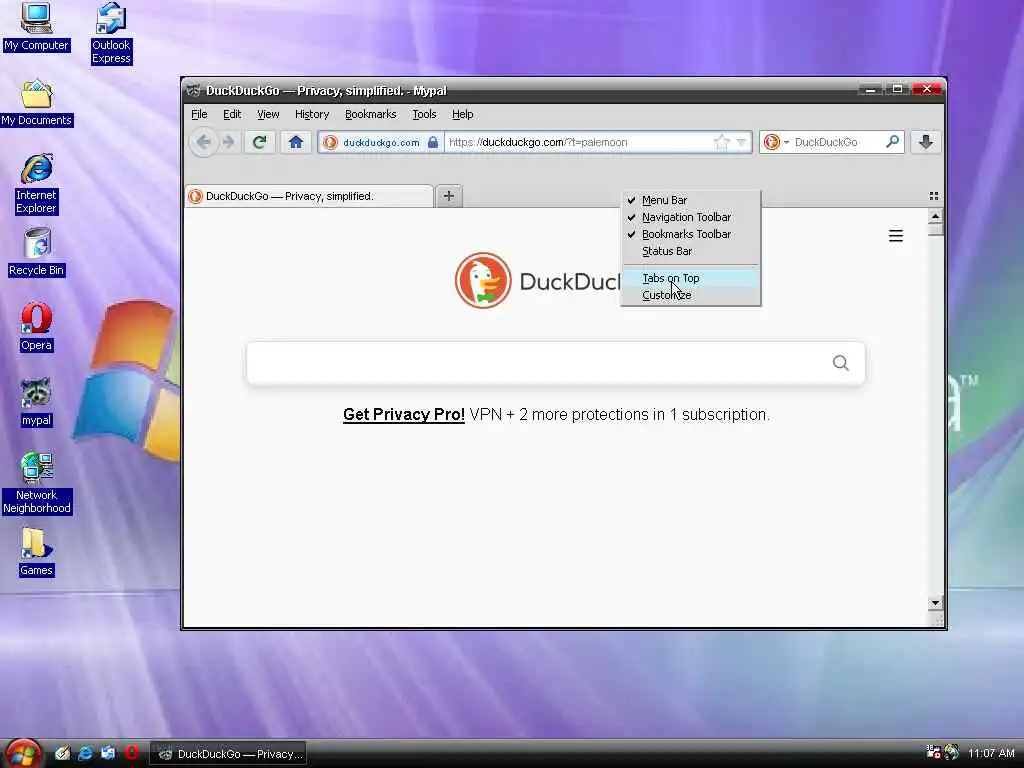1024x768 pixels.
Task: Launch mypal raccoon desktop shortcut
Action: coord(37,402)
